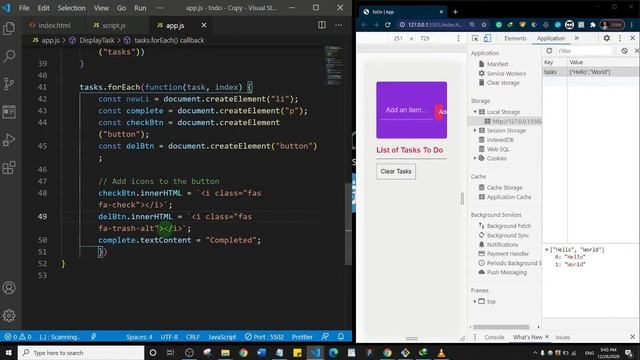Open the File menu
The width and height of the screenshot is (640, 360).
[24, 8]
